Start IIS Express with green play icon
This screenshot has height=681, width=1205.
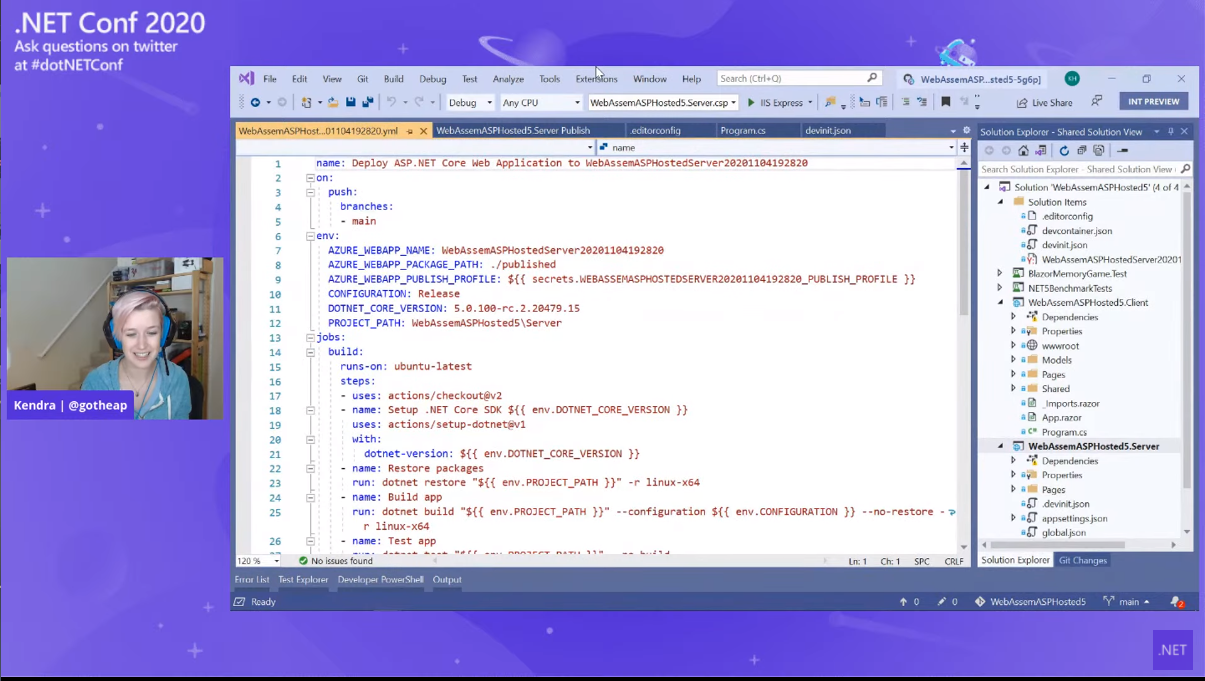pos(751,102)
